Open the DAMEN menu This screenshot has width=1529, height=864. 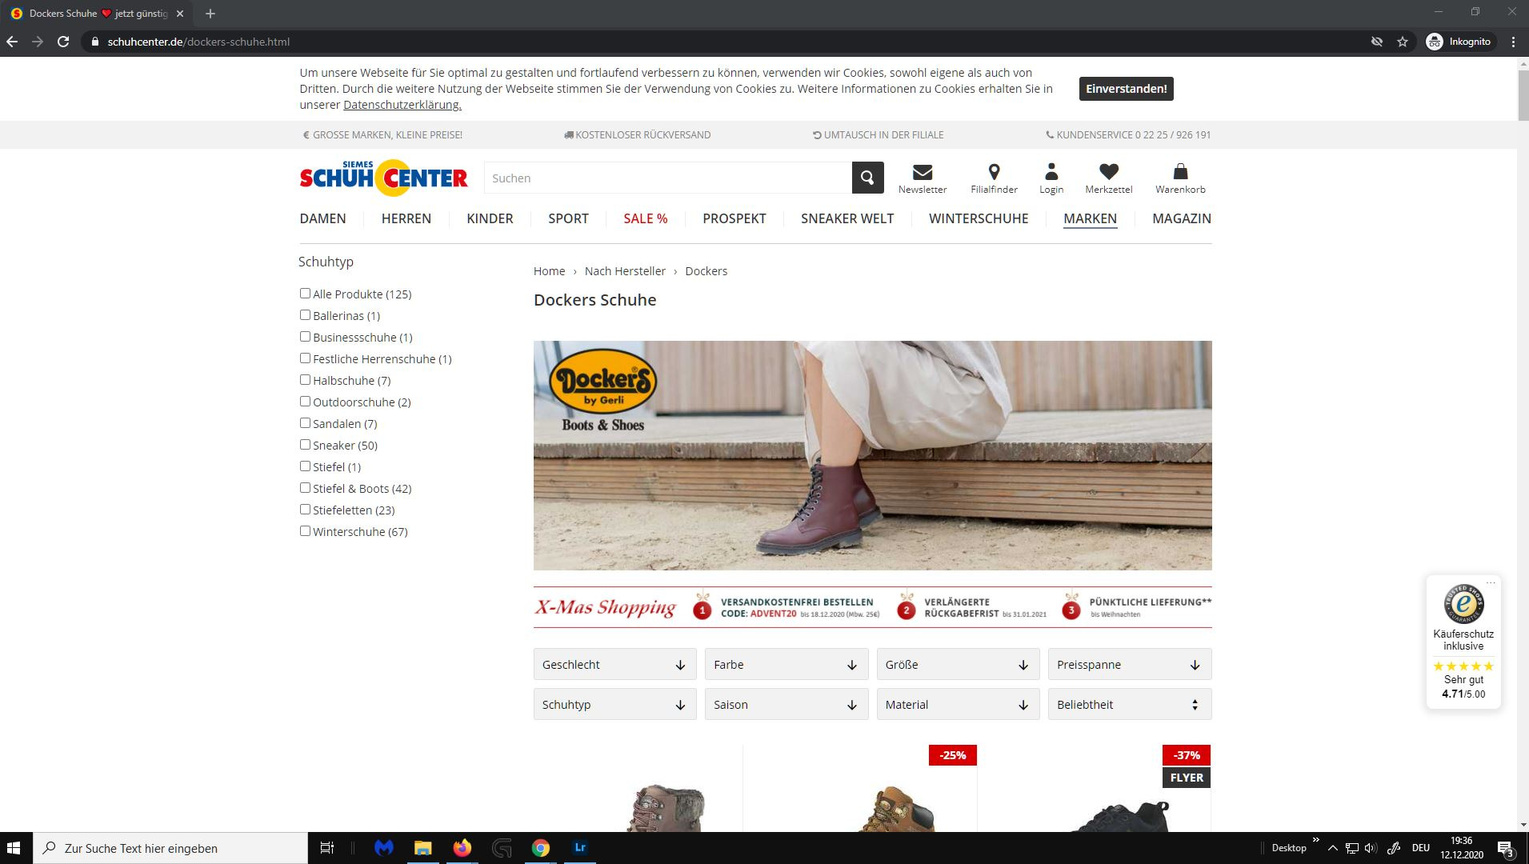(x=323, y=219)
